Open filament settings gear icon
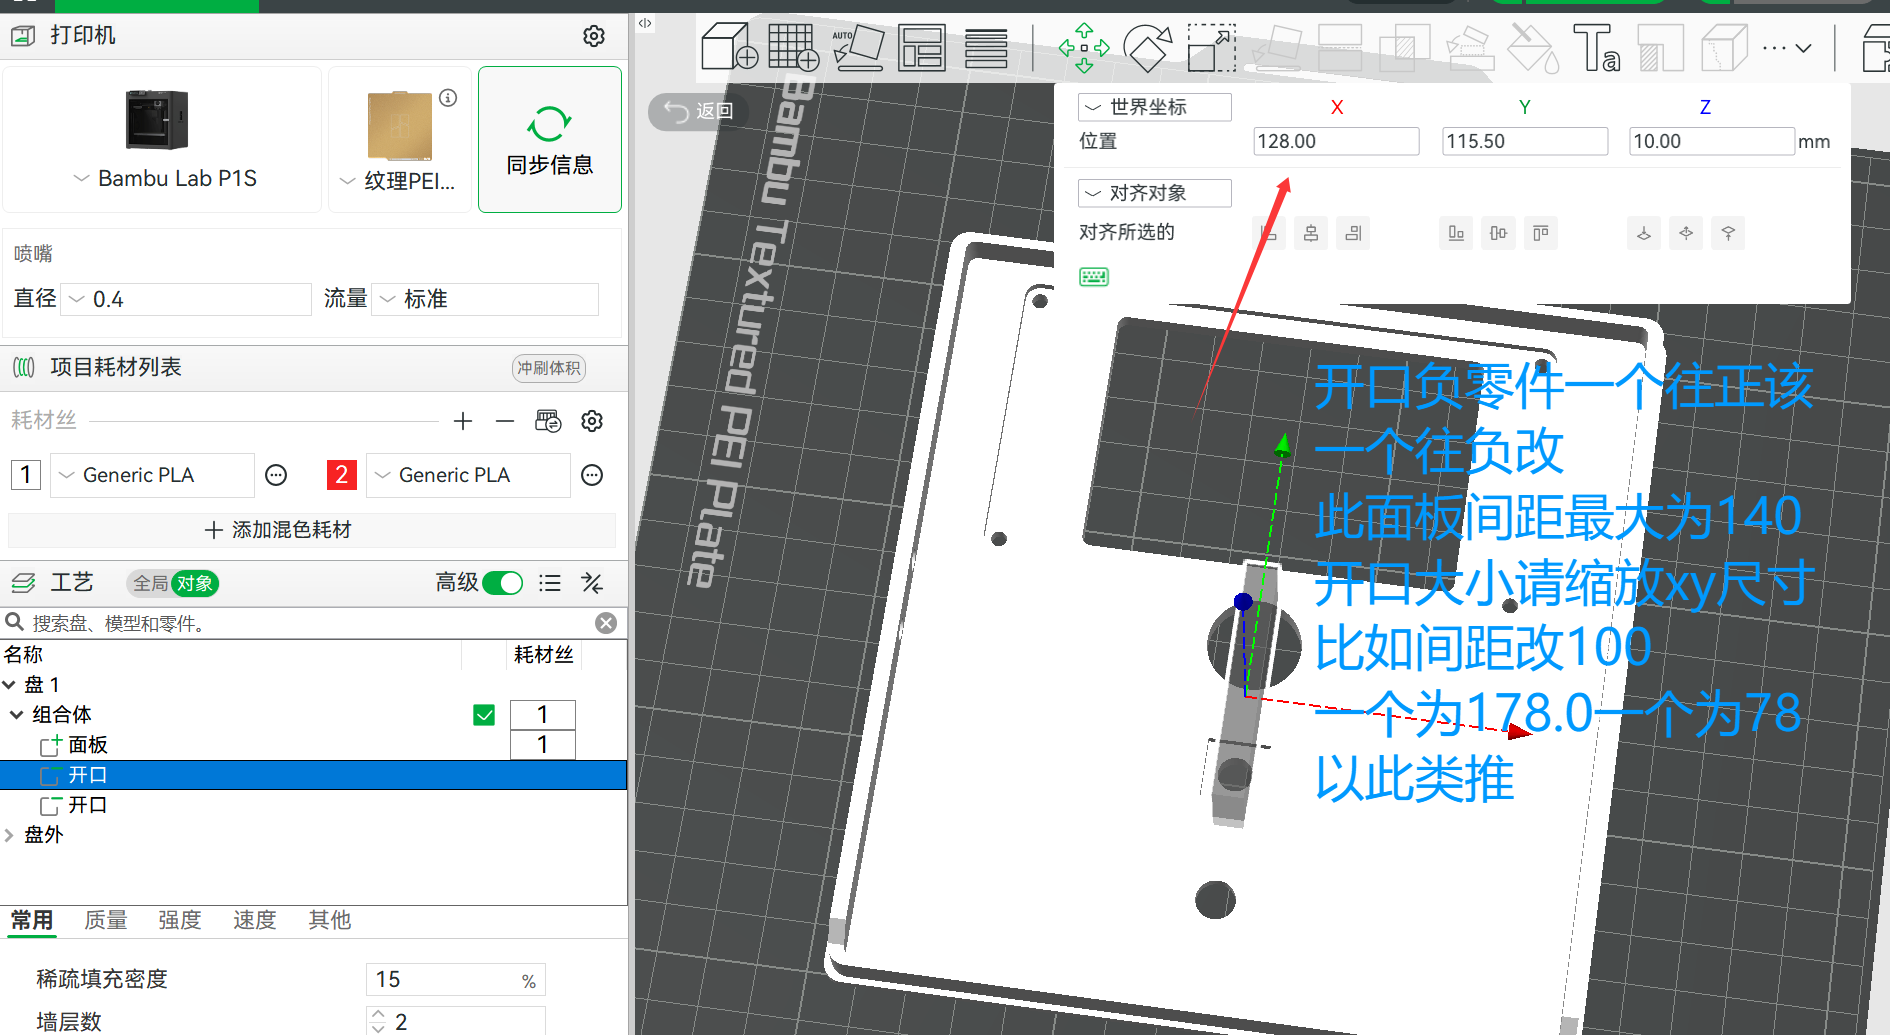Image resolution: width=1890 pixels, height=1035 pixels. (592, 421)
